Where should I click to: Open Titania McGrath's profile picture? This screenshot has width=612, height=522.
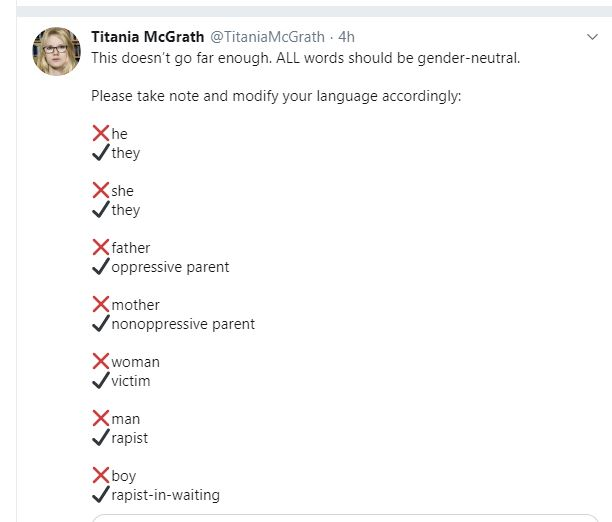coord(57,51)
